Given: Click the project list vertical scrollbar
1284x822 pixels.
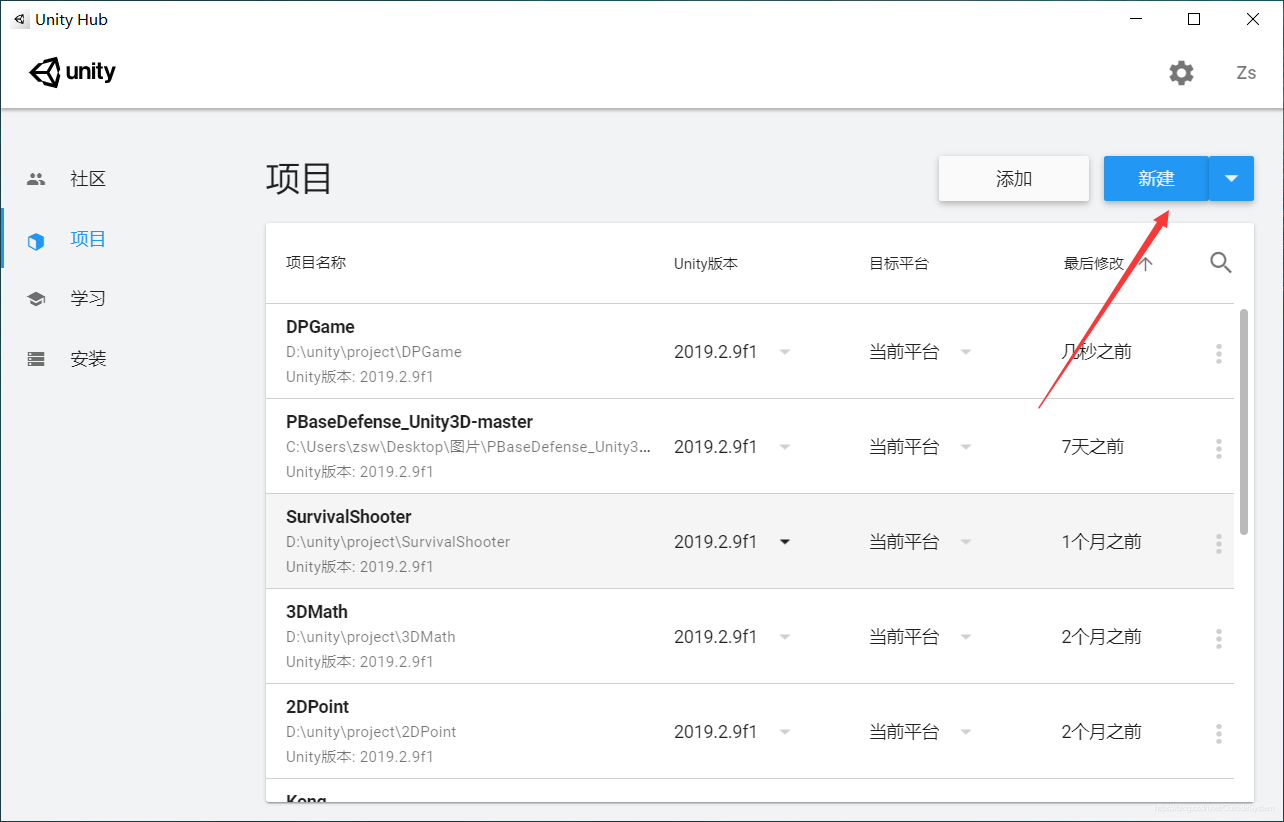Looking at the screenshot, I should 1244,421.
